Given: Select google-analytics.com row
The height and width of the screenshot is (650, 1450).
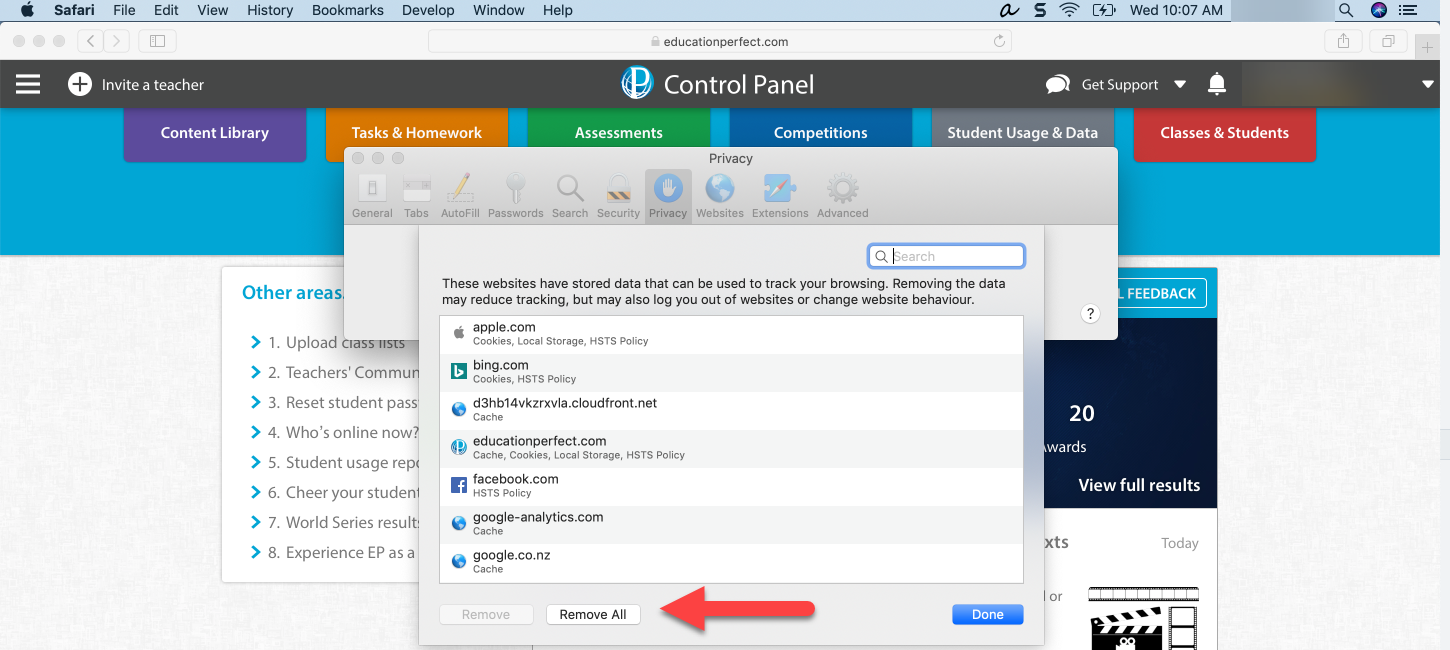Looking at the screenshot, I should (731, 524).
